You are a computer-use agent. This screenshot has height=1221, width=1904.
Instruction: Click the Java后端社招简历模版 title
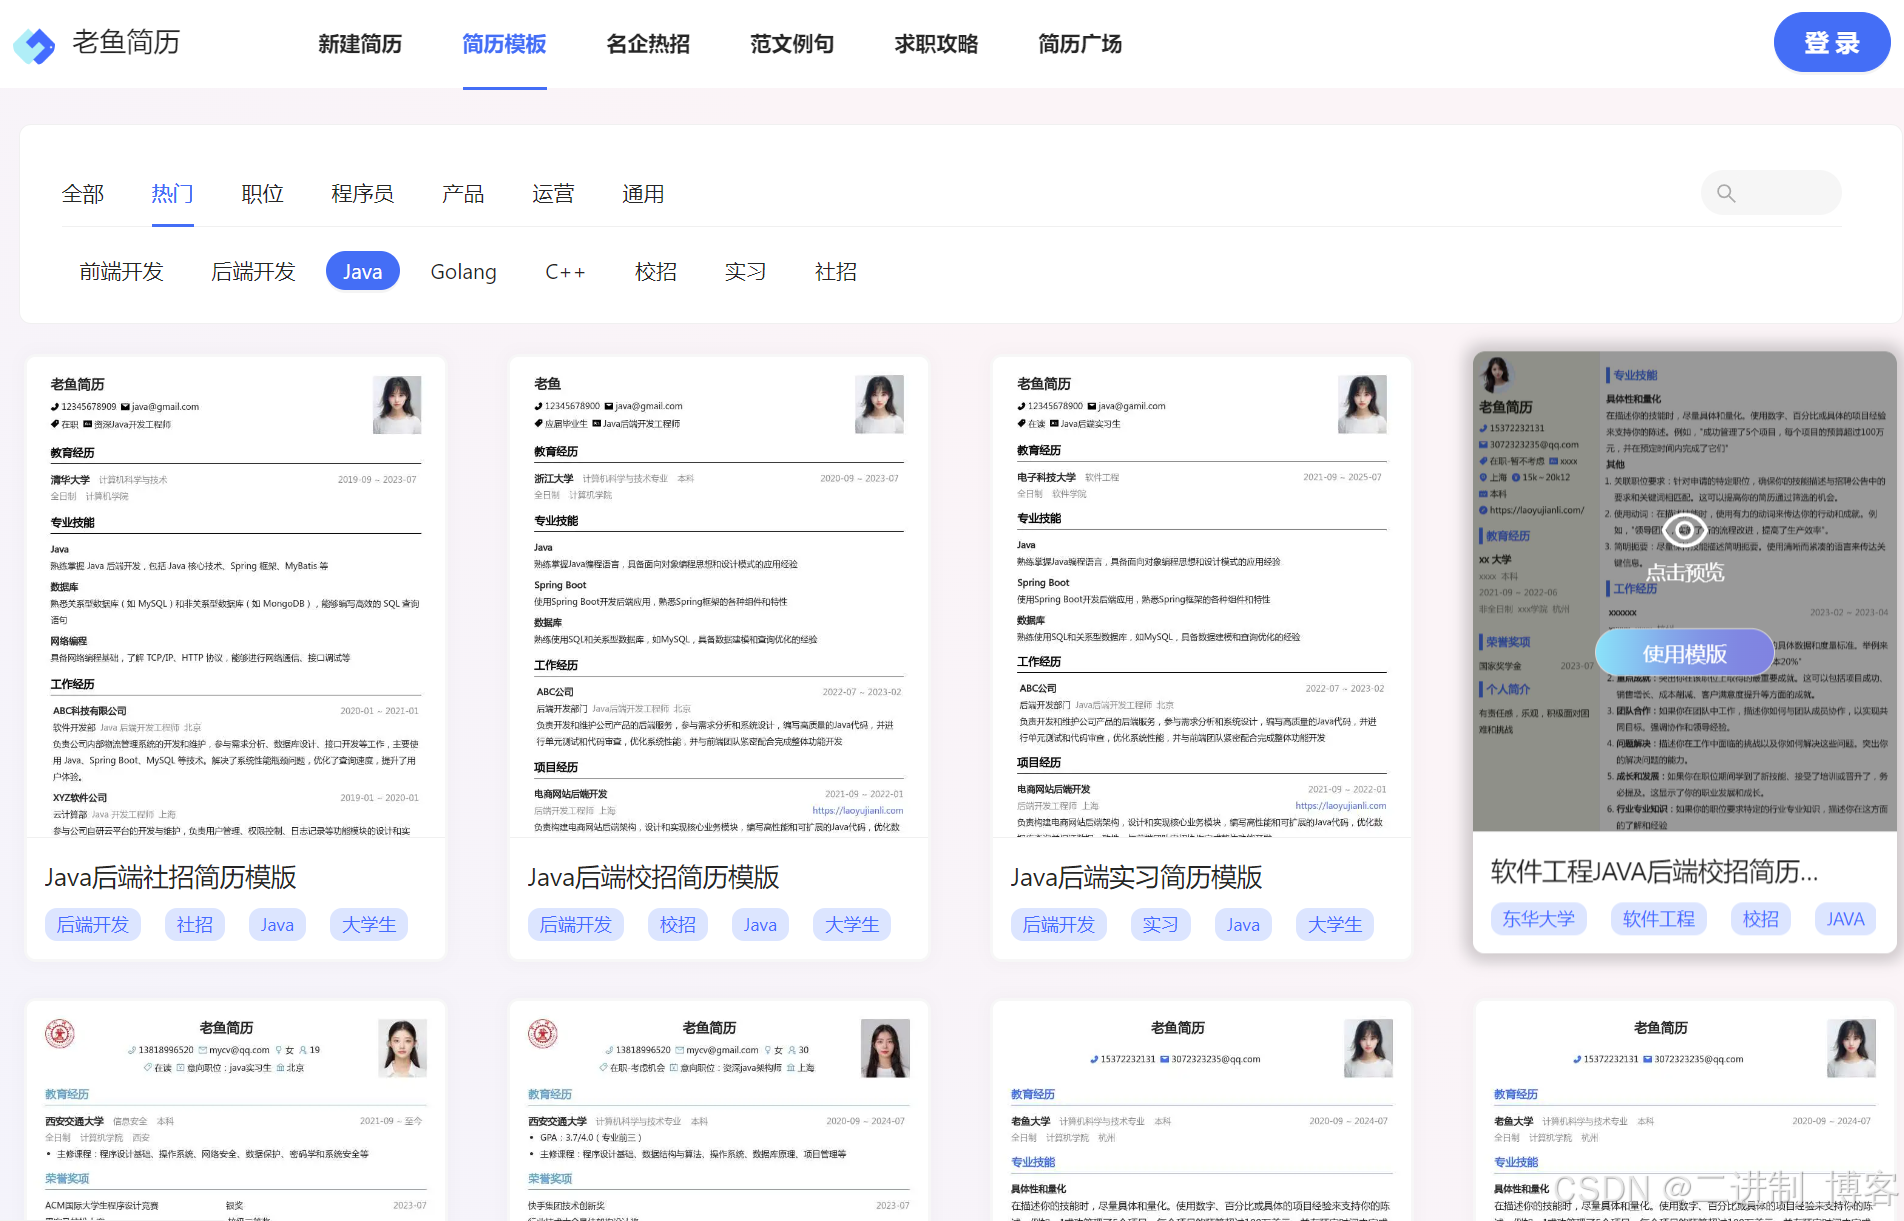tap(171, 877)
